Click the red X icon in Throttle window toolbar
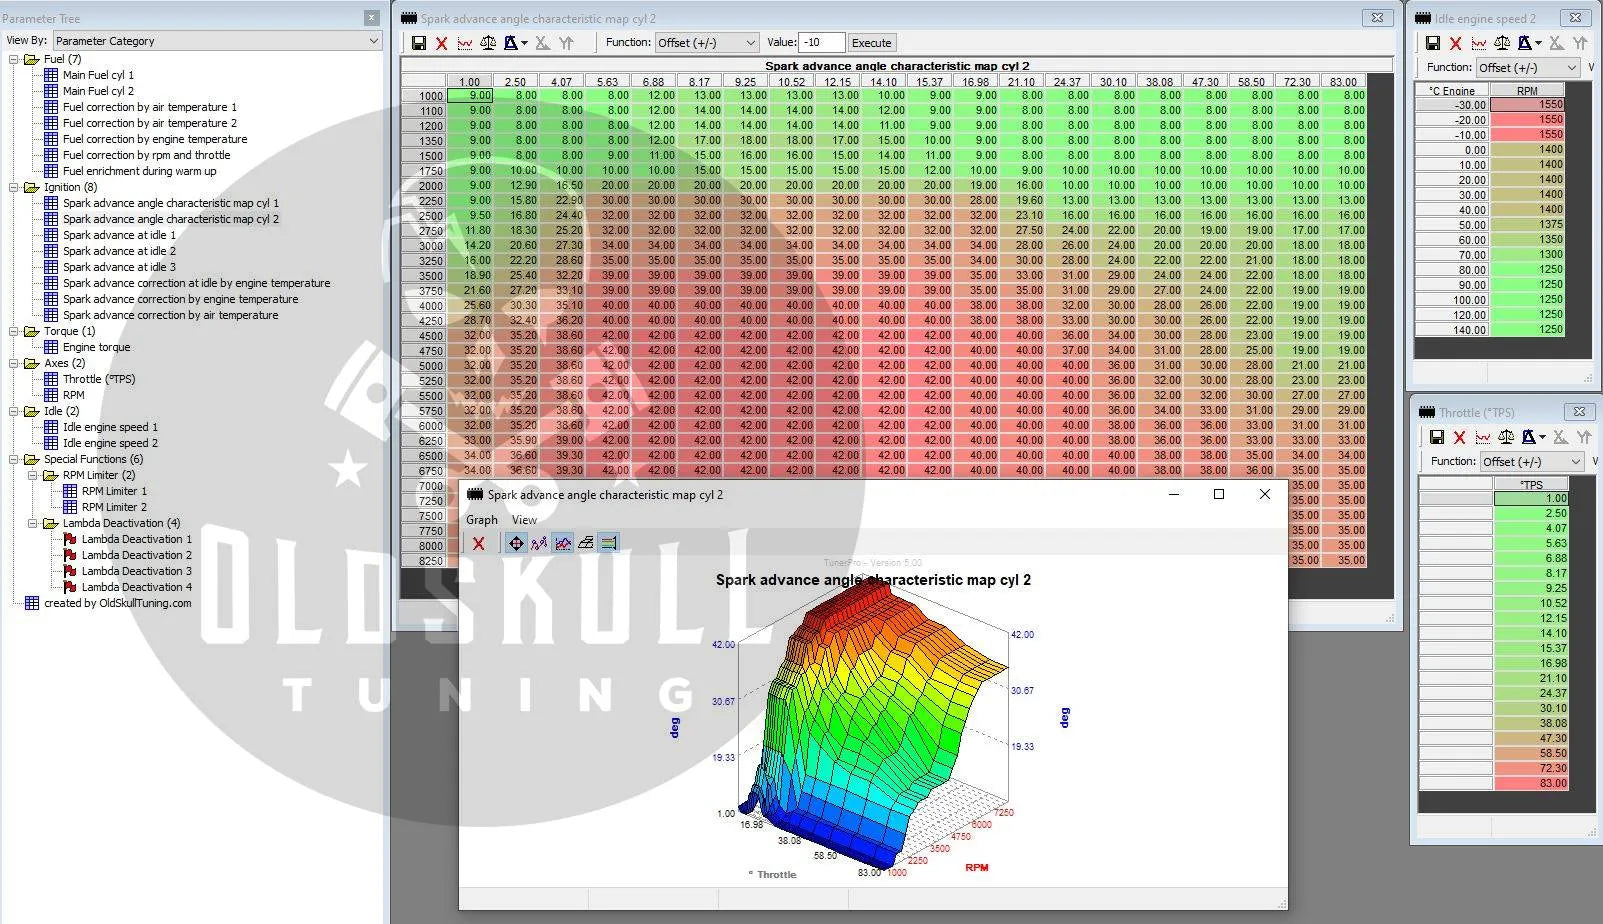The width and height of the screenshot is (1603, 924). 1459,437
